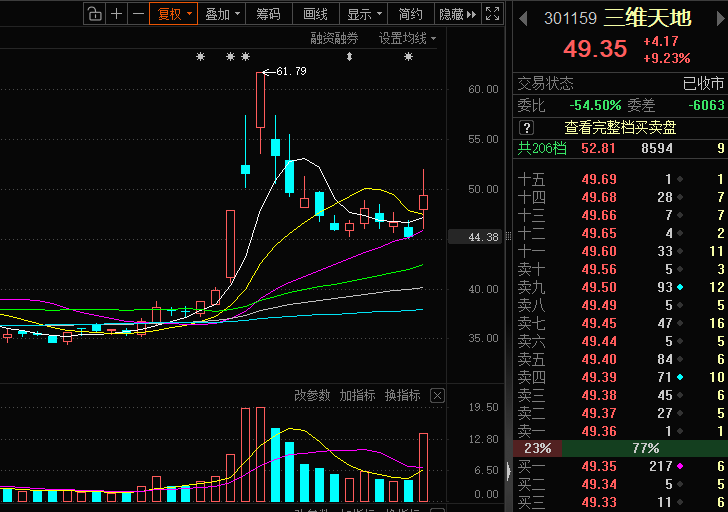Click the latest red volume bar
The width and height of the screenshot is (728, 512).
(x=423, y=467)
